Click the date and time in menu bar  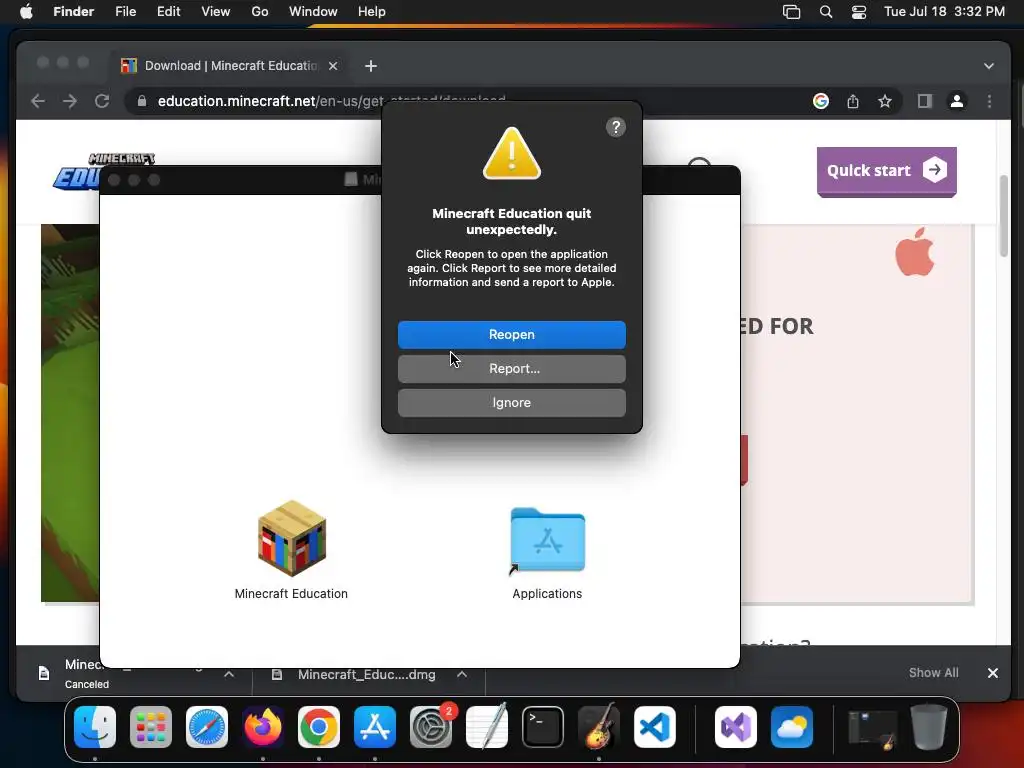(944, 12)
